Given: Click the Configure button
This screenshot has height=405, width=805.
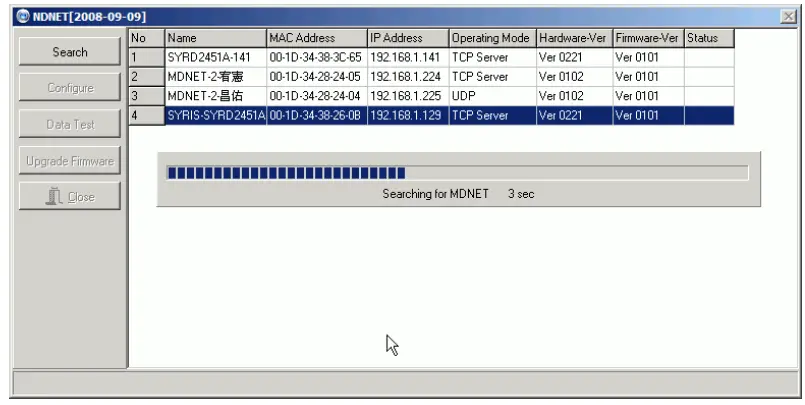Looking at the screenshot, I should pyautogui.click(x=70, y=87).
